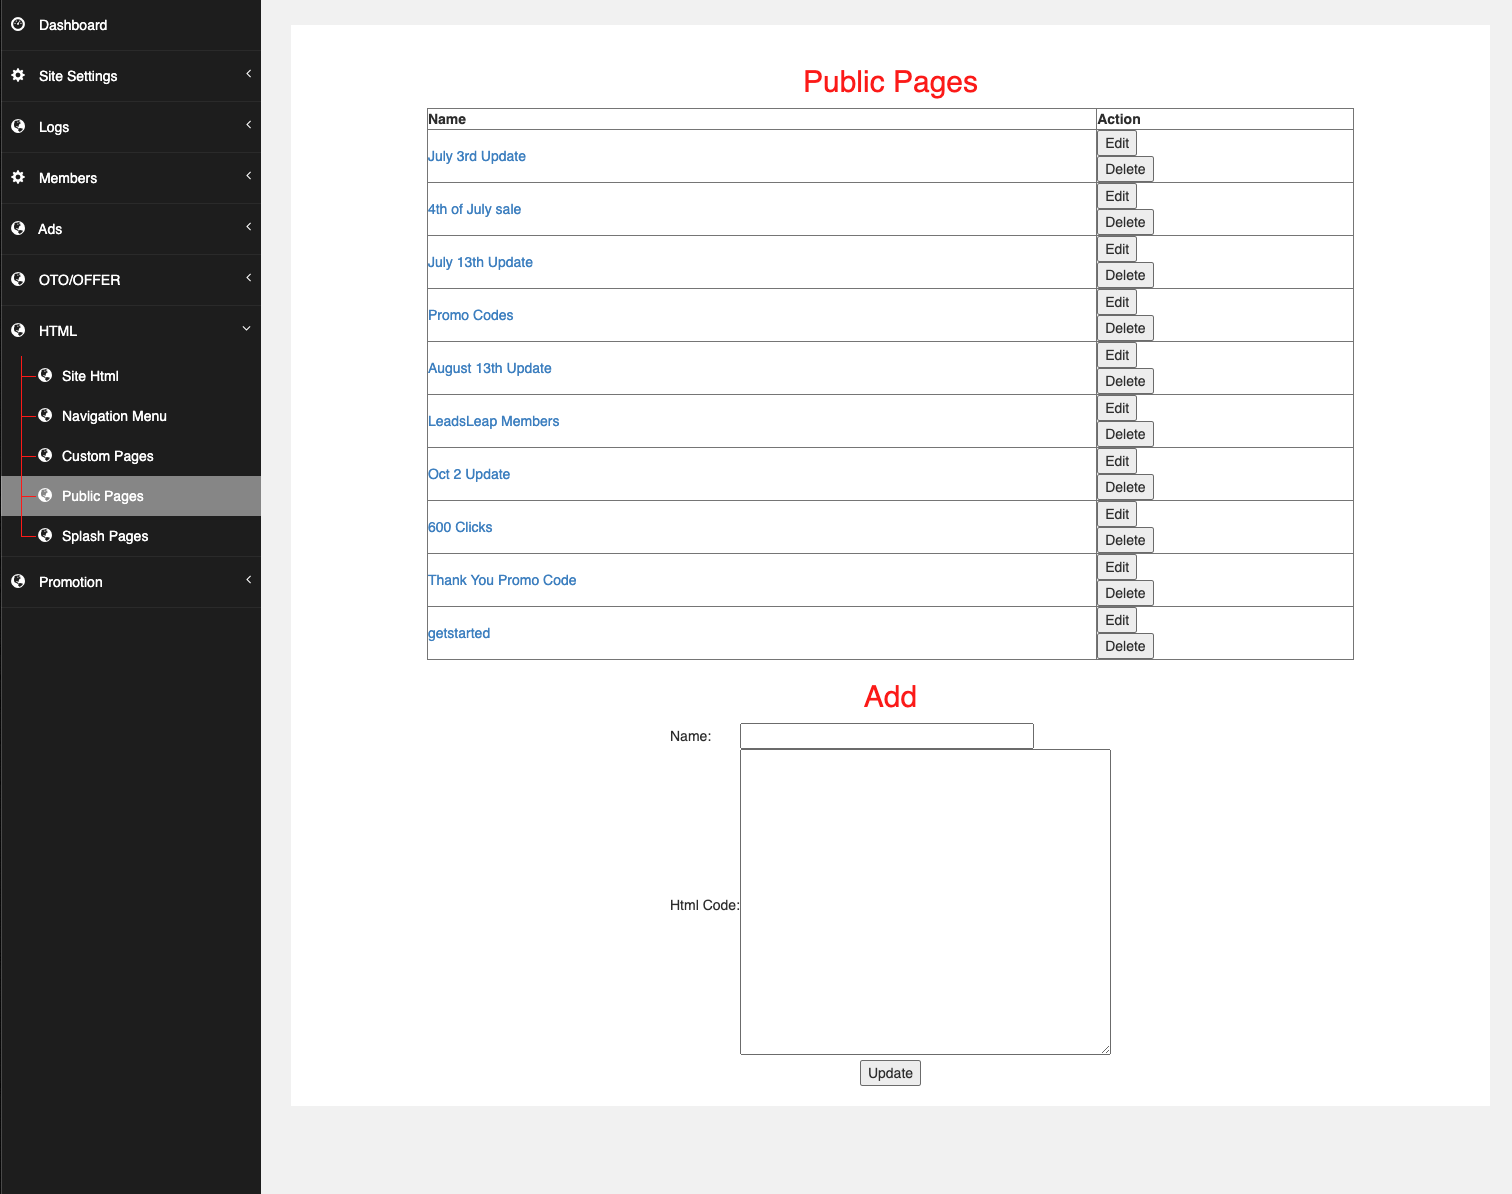Click the Dashboard gauge icon
The height and width of the screenshot is (1194, 1512).
click(18, 24)
